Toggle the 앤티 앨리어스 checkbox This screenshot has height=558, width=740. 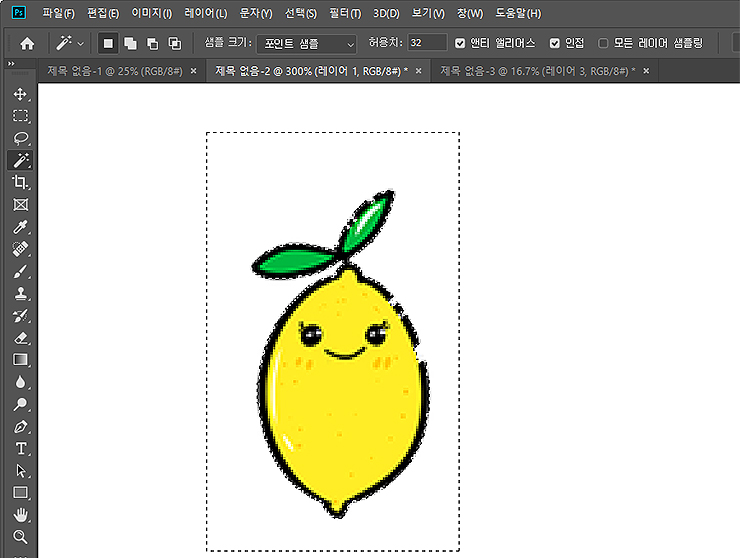tap(460, 43)
